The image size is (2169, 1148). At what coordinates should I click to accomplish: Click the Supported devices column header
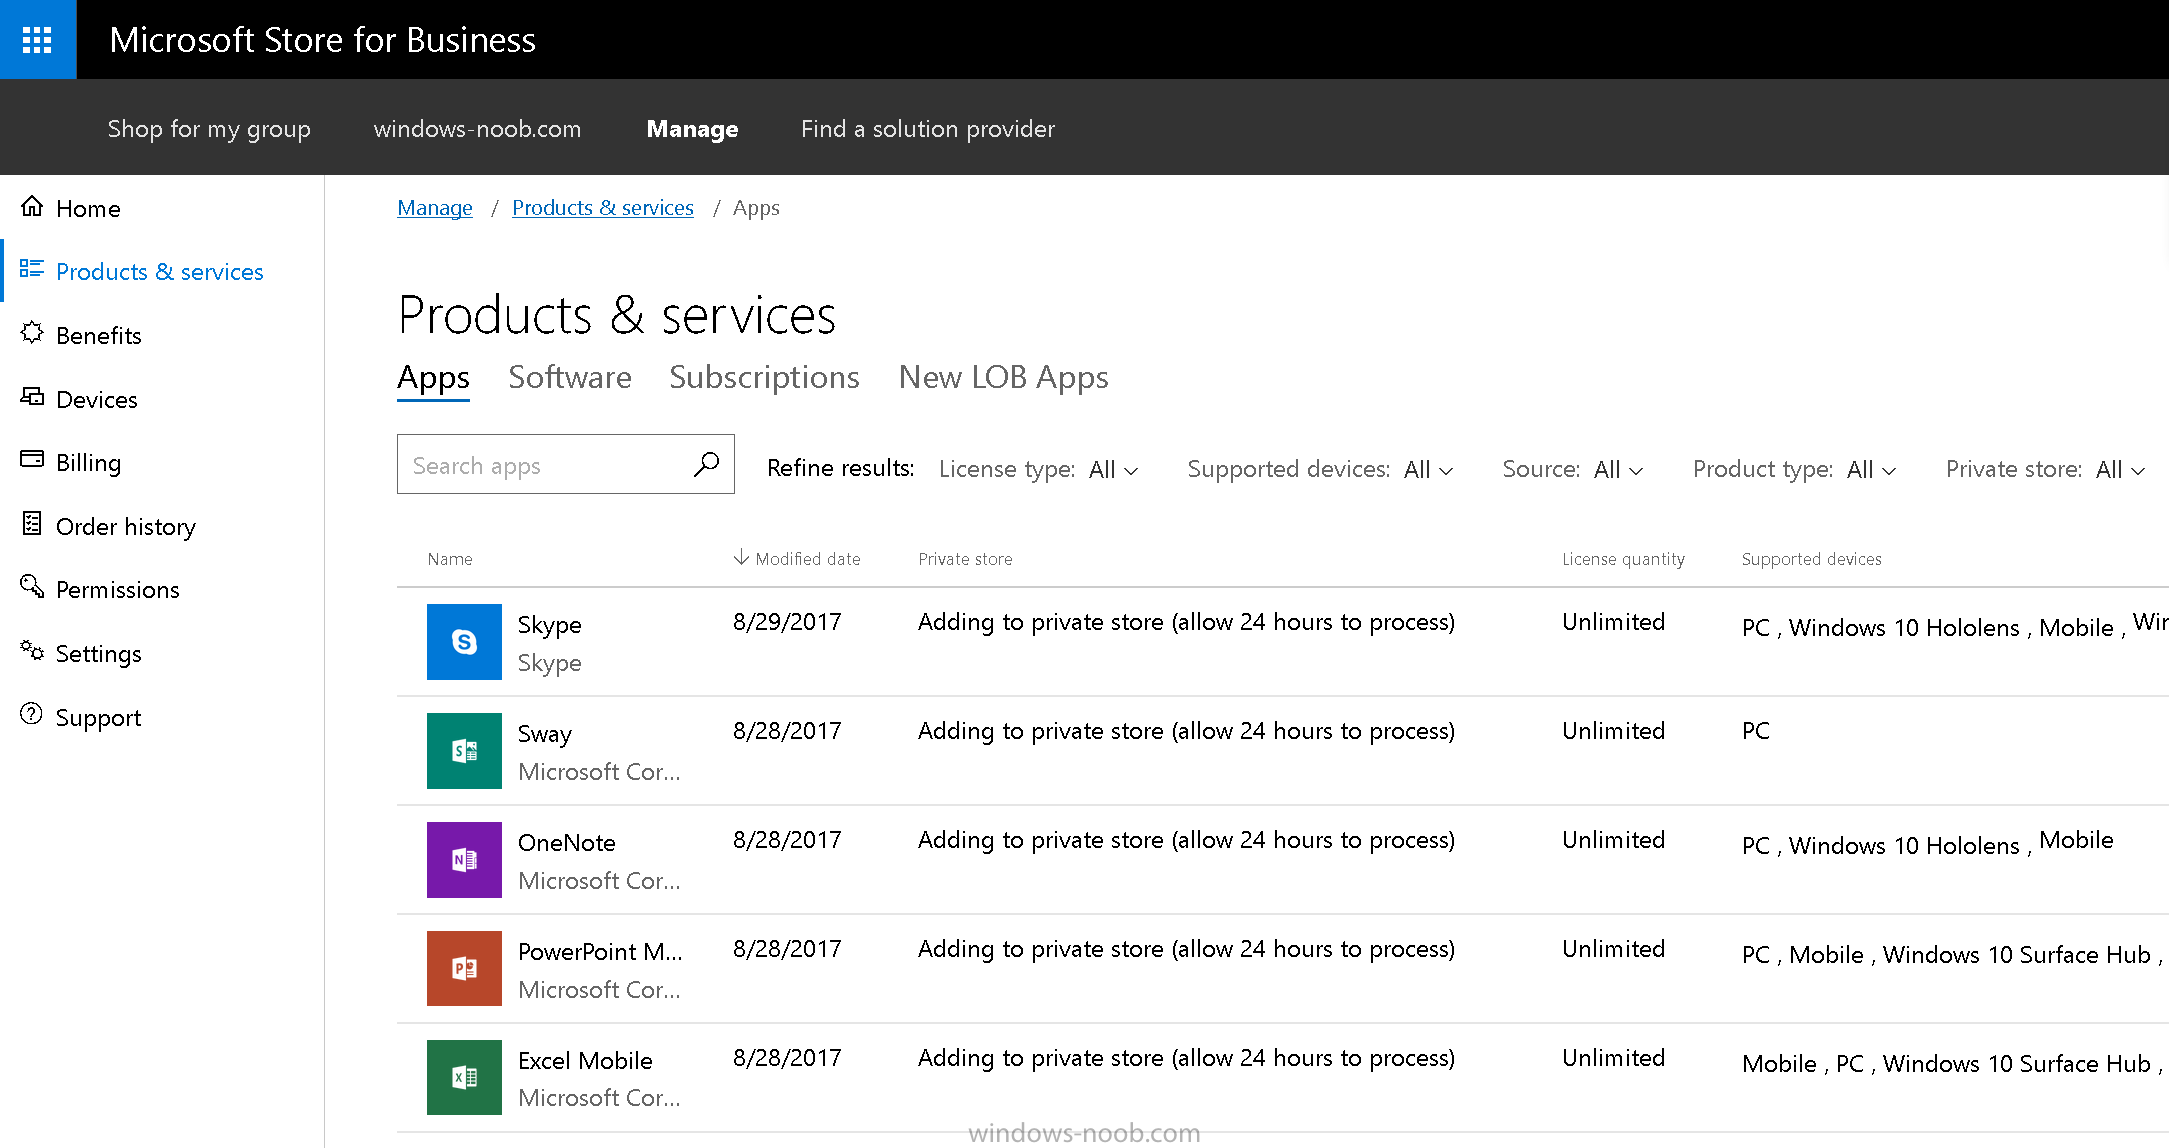point(1811,559)
